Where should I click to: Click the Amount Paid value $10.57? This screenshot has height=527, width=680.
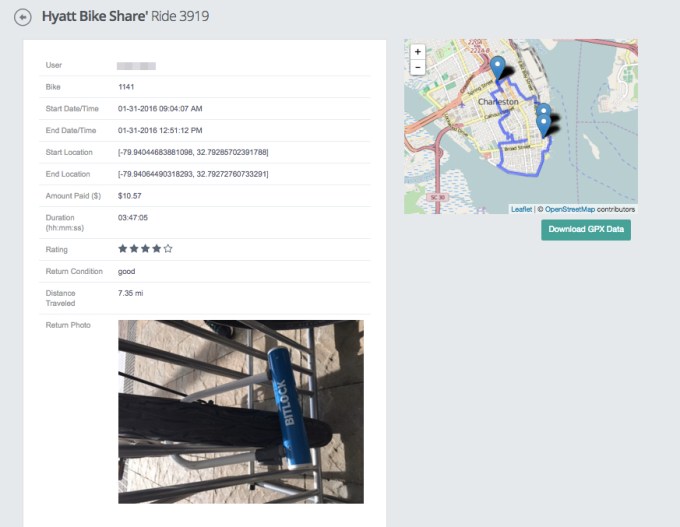click(x=130, y=196)
